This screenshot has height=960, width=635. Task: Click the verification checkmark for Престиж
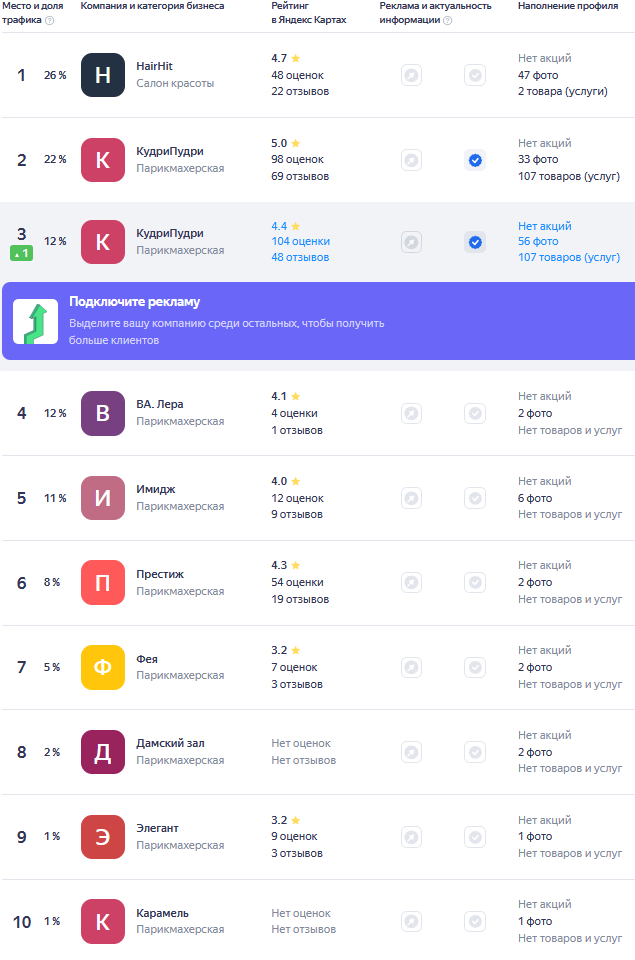coord(475,582)
